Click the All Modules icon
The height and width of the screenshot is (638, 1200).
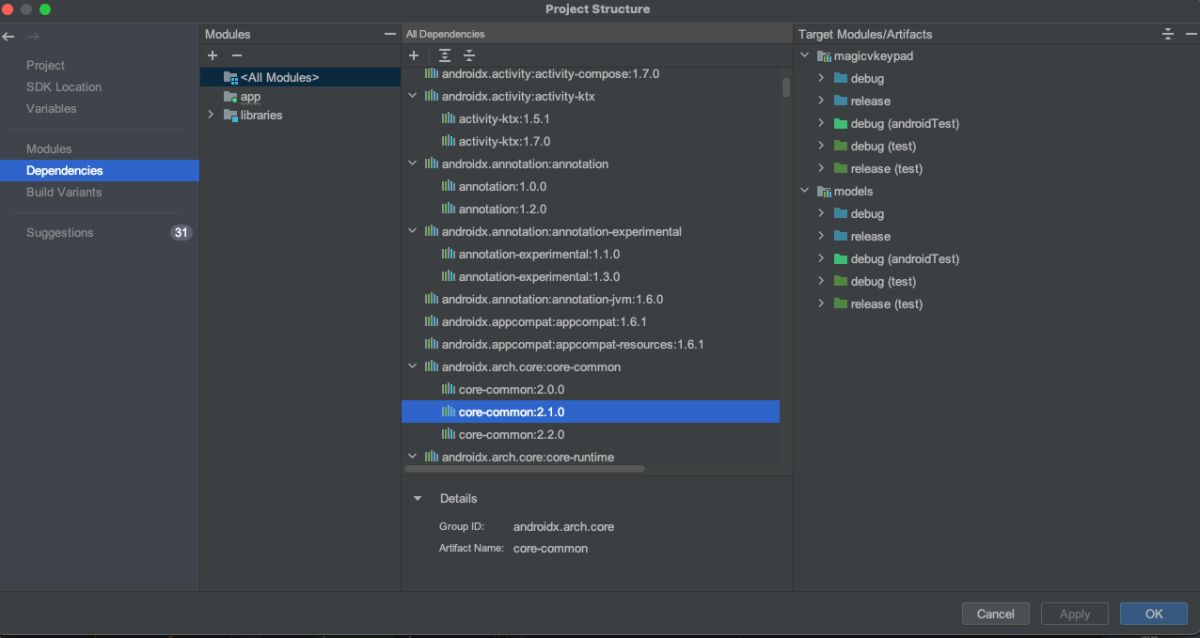(231, 77)
